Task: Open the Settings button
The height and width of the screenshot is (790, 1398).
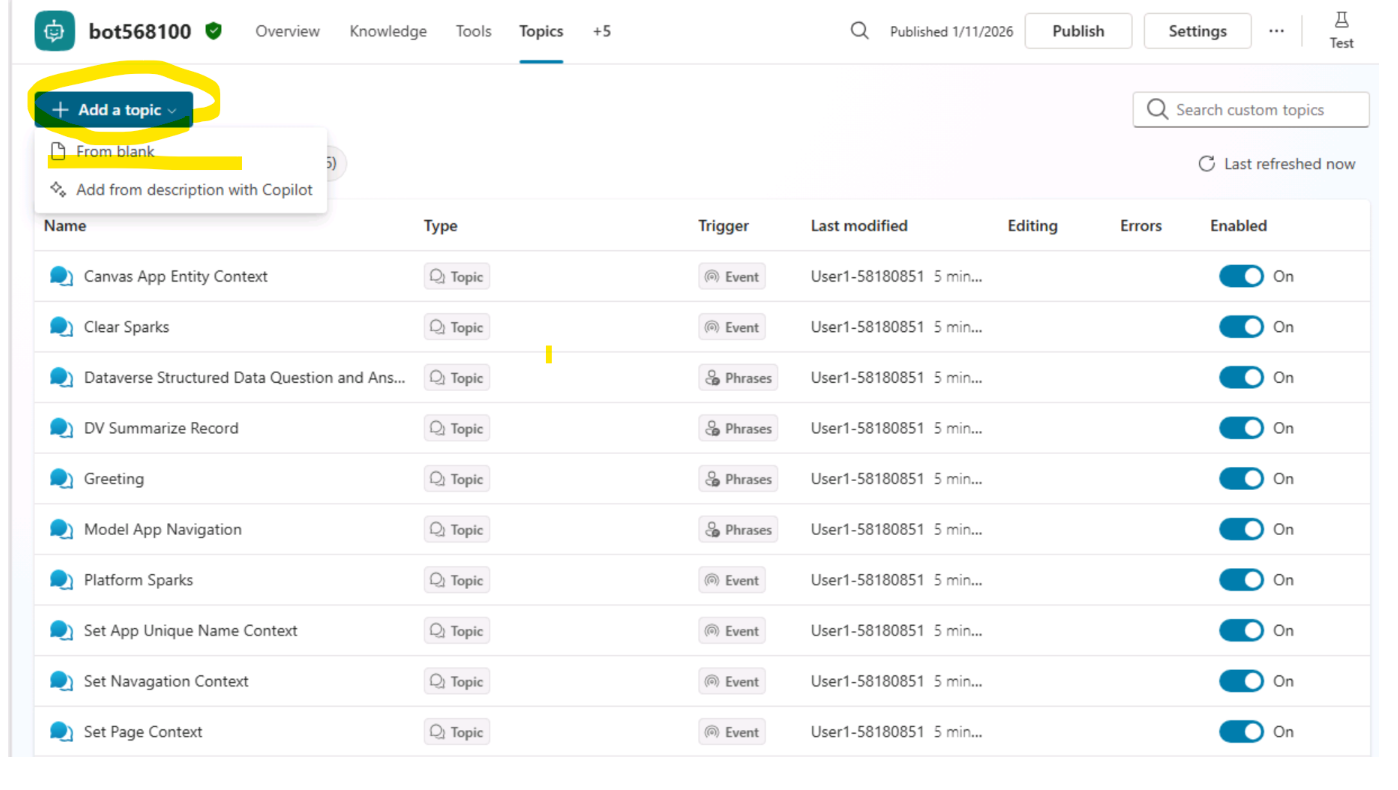Action: (x=1197, y=31)
